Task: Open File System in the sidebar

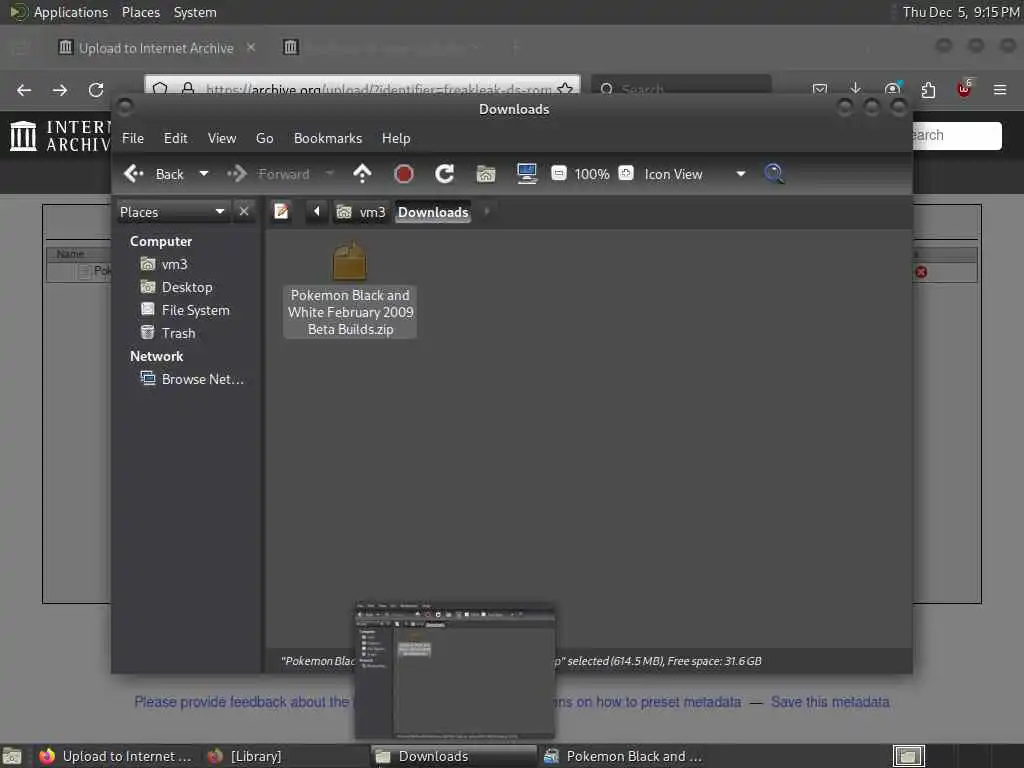Action: [x=185, y=310]
